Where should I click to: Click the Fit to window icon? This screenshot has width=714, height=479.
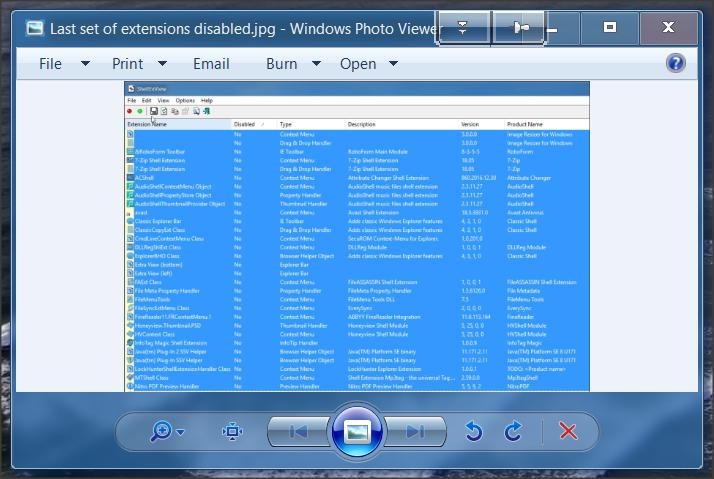tap(232, 431)
